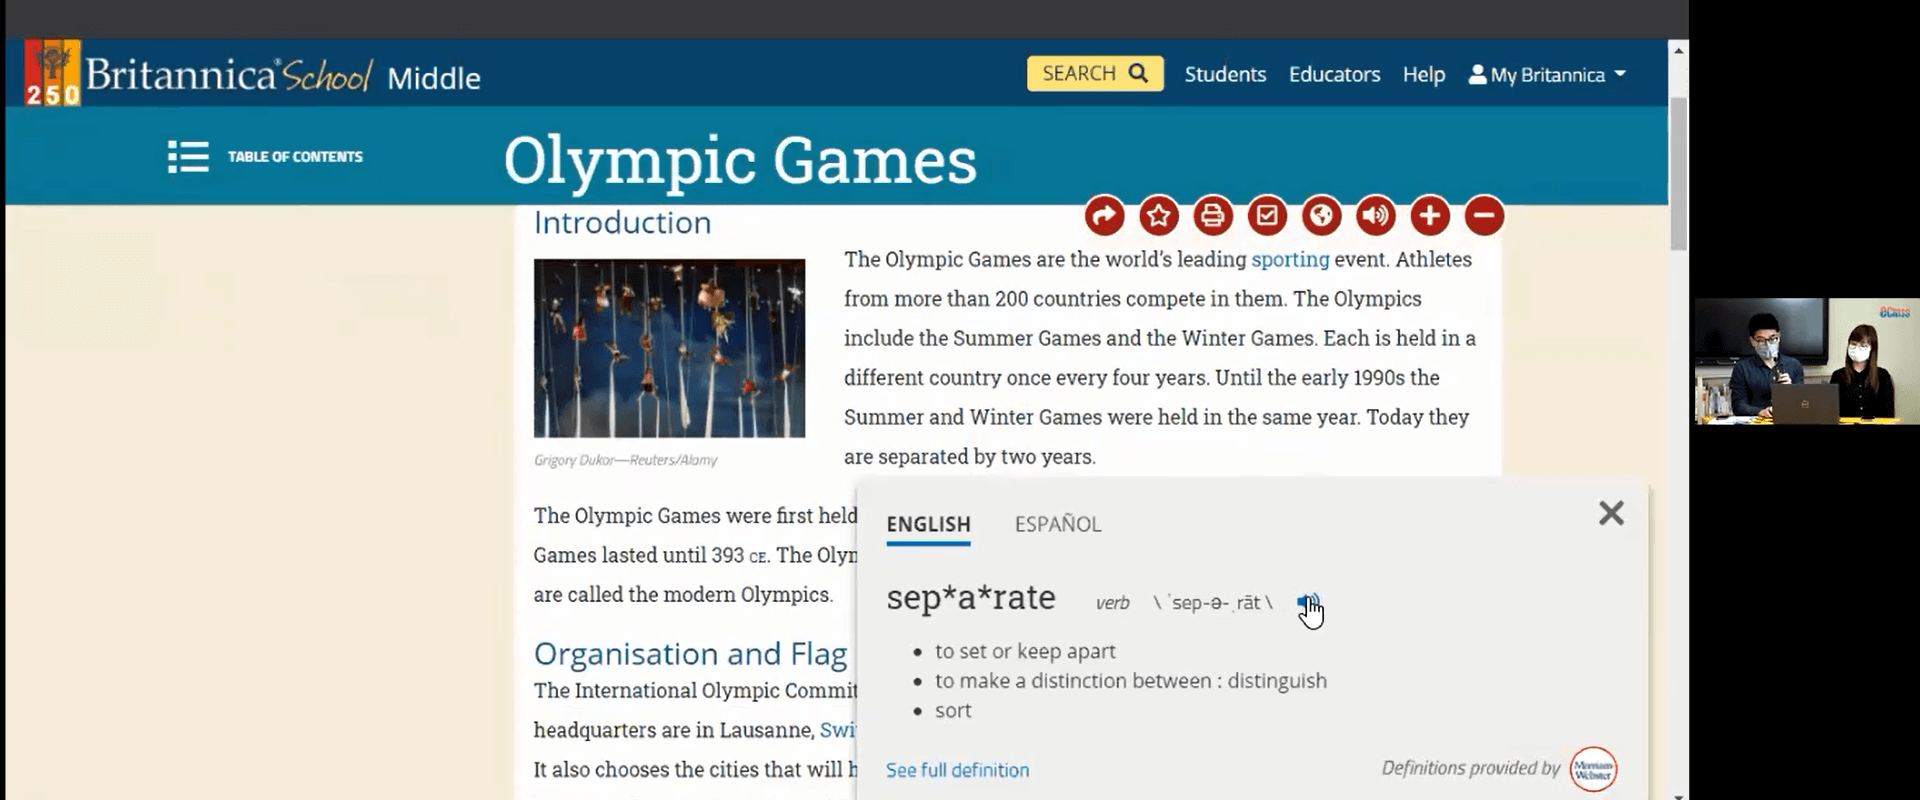Screen dimensions: 1920x800
Task: Click the Grigory Dukor photo credit
Action: [625, 460]
